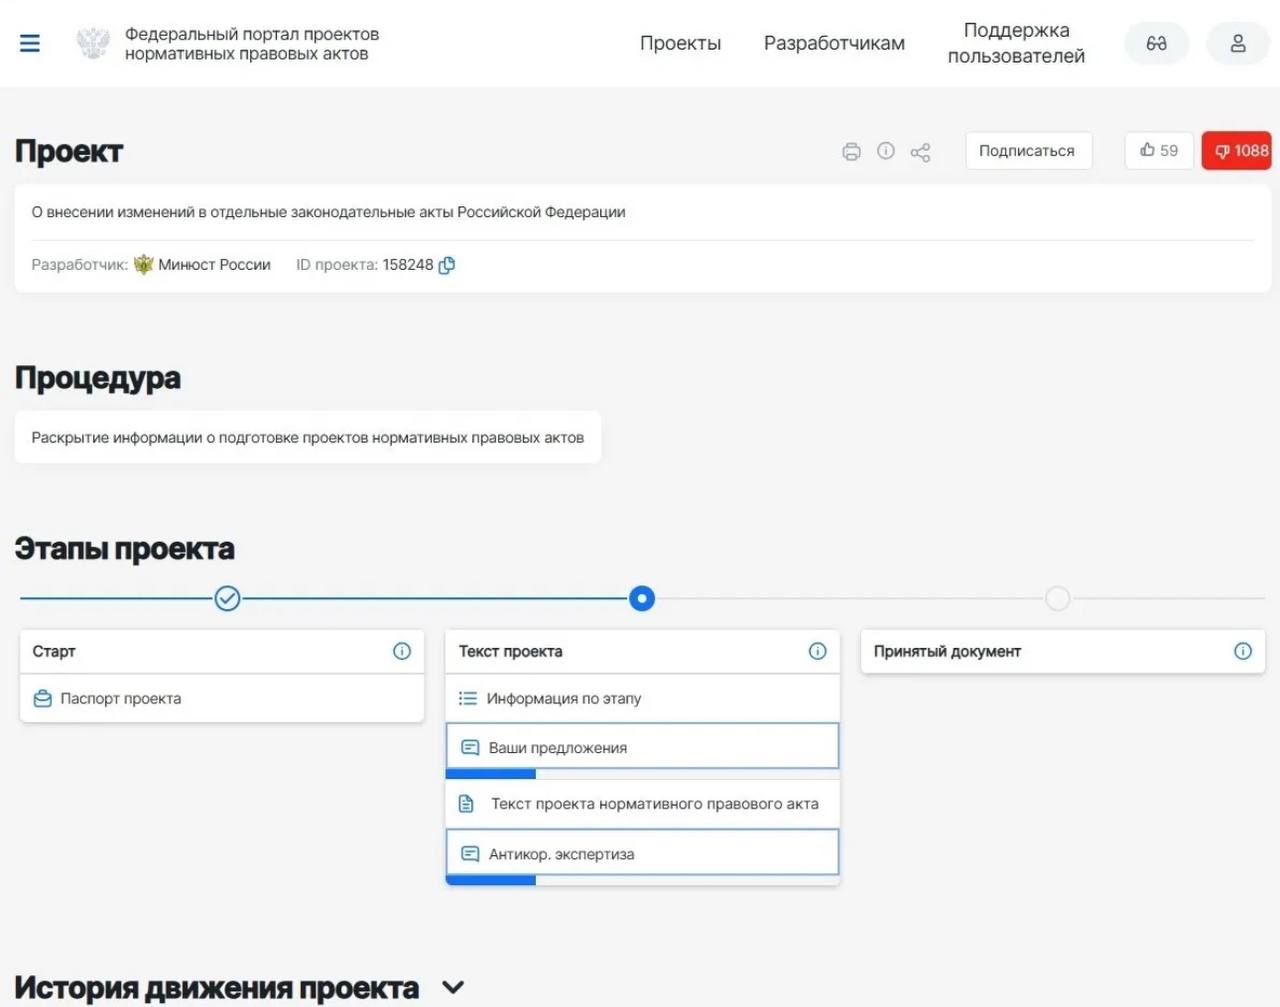Print the project via printer icon
Image resolution: width=1280 pixels, height=1007 pixels.
pyautogui.click(x=851, y=152)
